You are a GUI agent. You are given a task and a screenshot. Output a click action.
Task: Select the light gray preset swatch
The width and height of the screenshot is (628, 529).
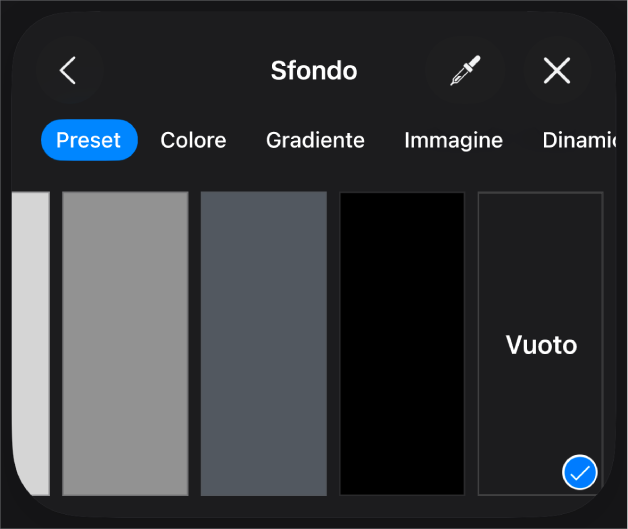coord(31,344)
